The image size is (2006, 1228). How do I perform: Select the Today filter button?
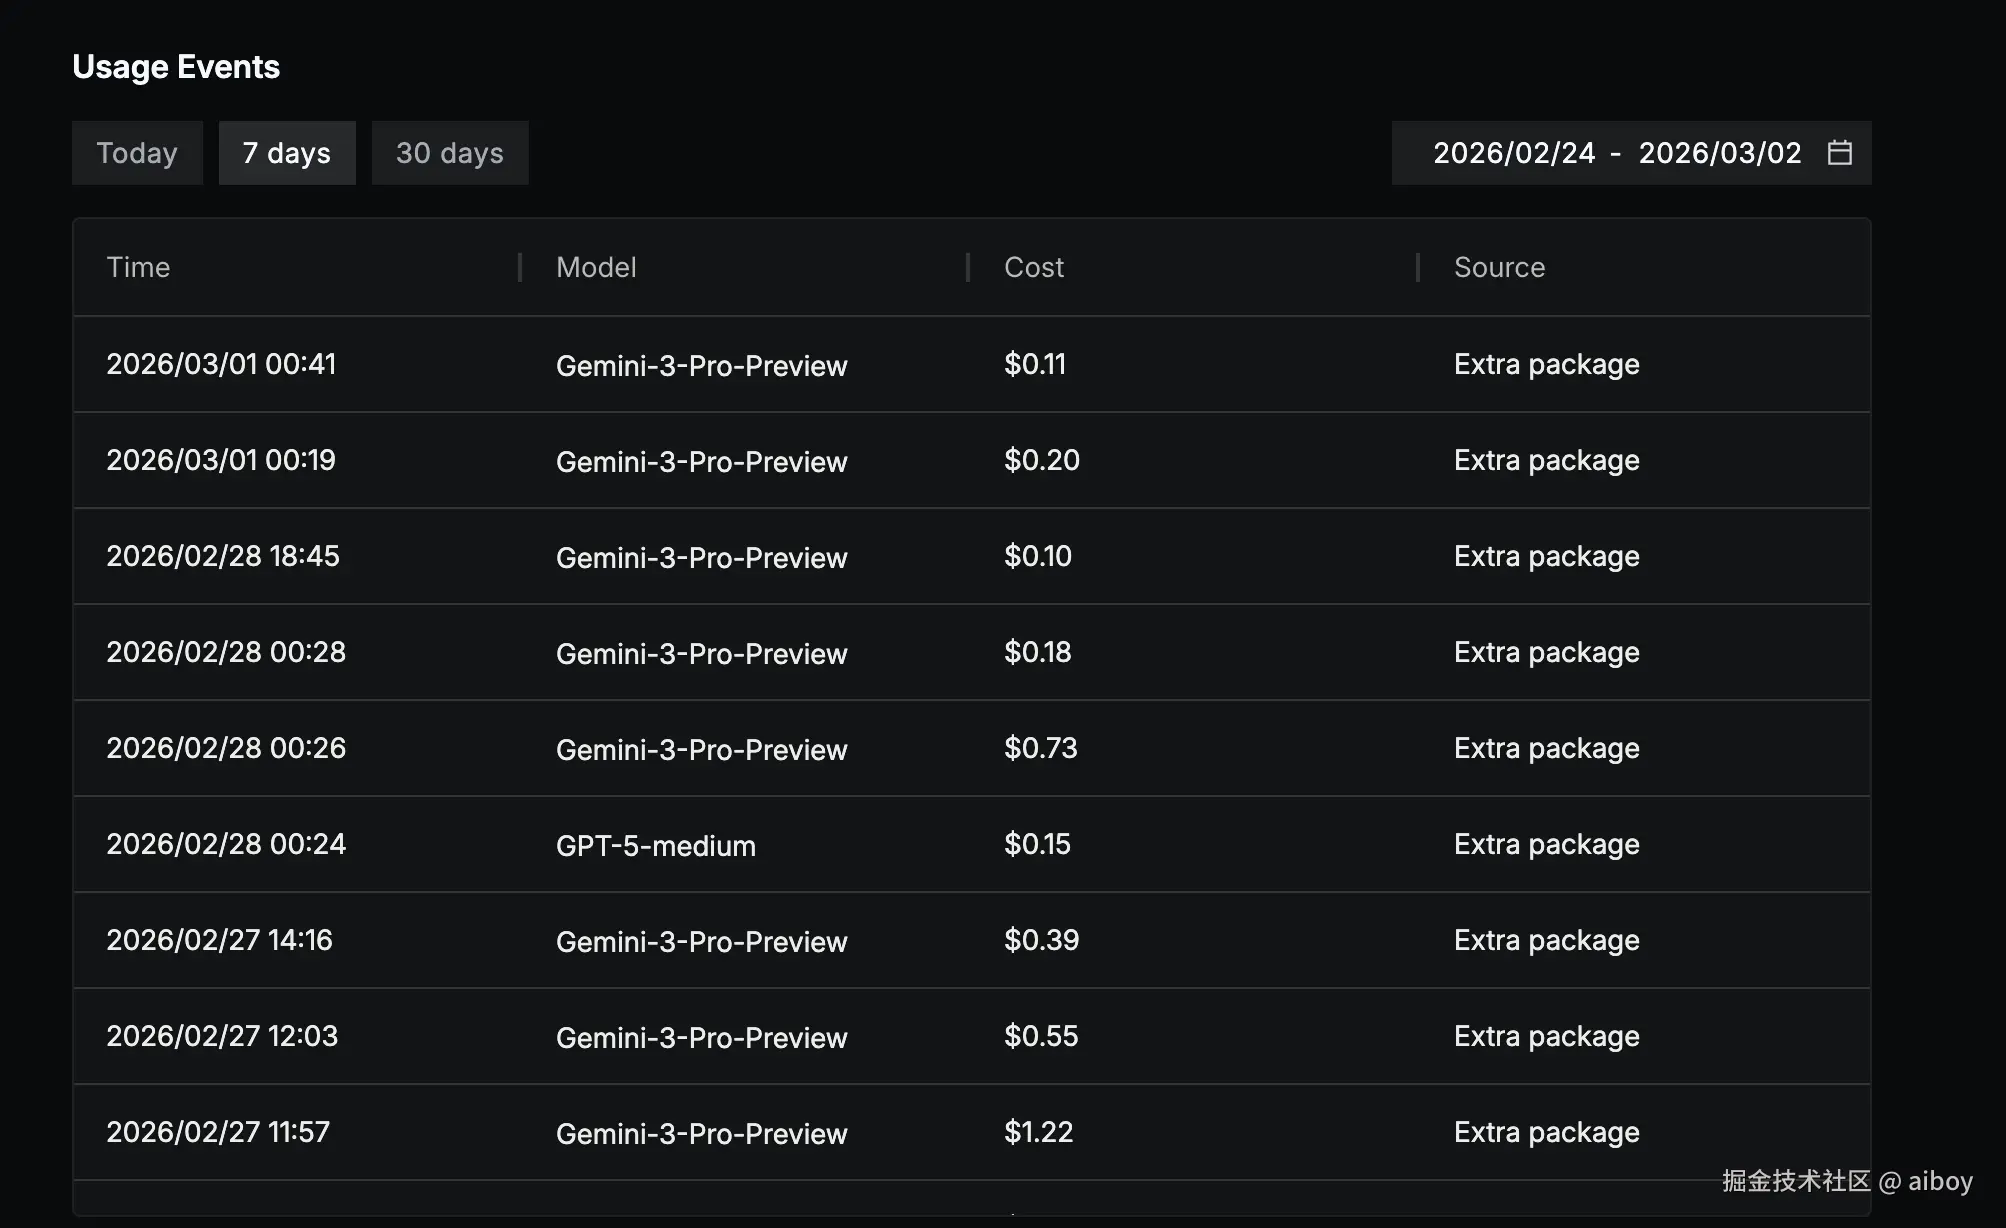[137, 153]
